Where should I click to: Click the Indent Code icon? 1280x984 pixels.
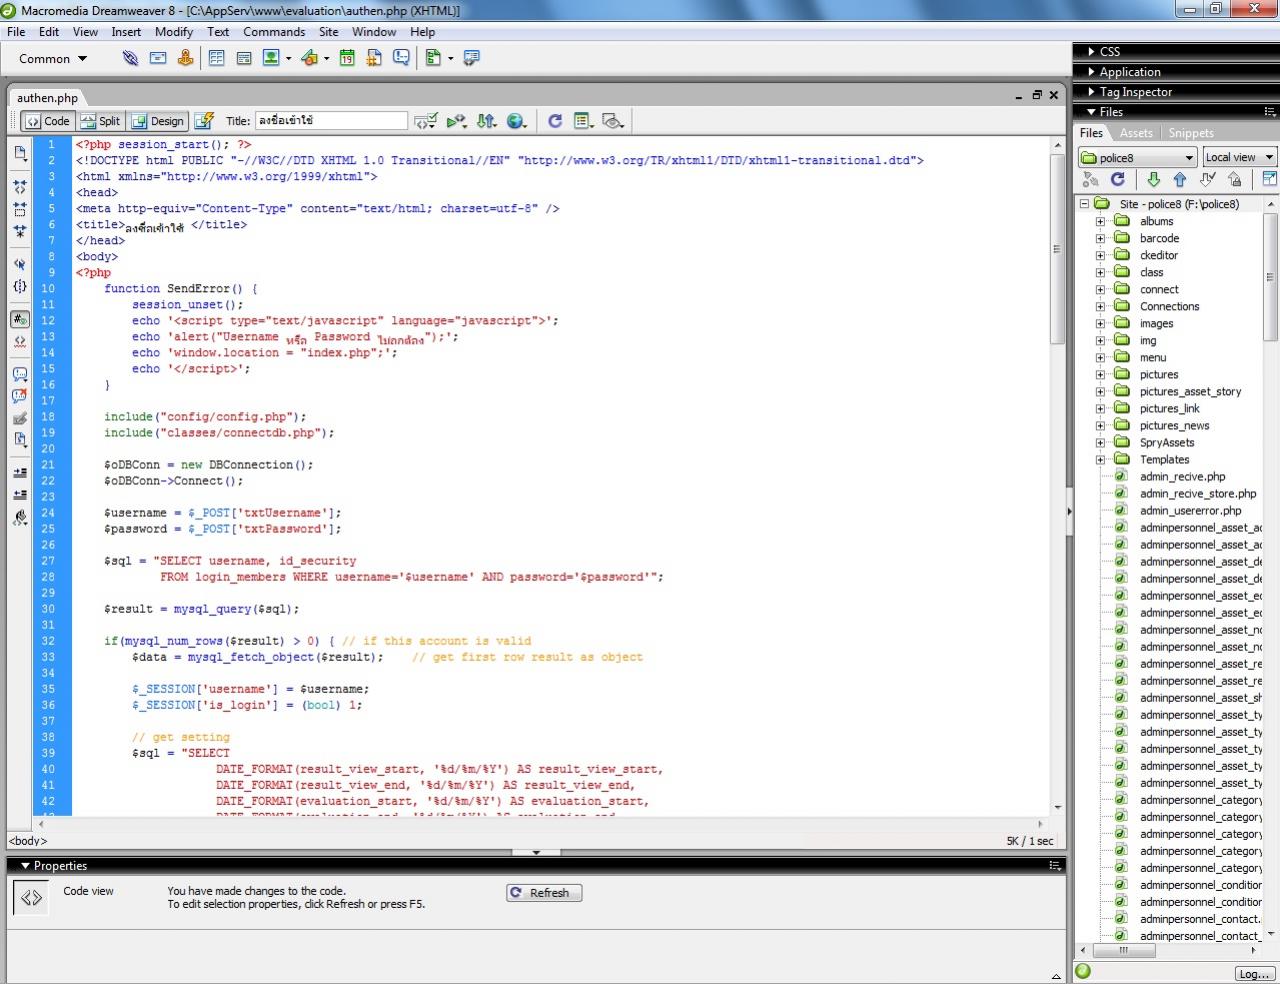coord(20,472)
